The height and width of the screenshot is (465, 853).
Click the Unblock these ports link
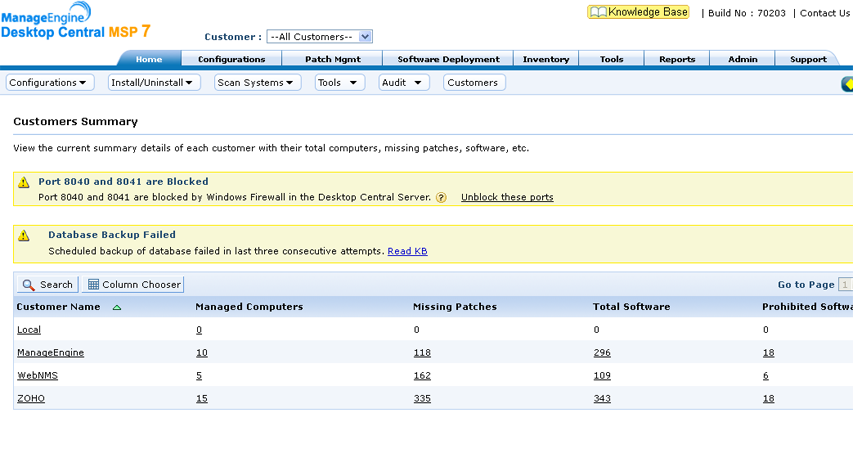click(506, 198)
